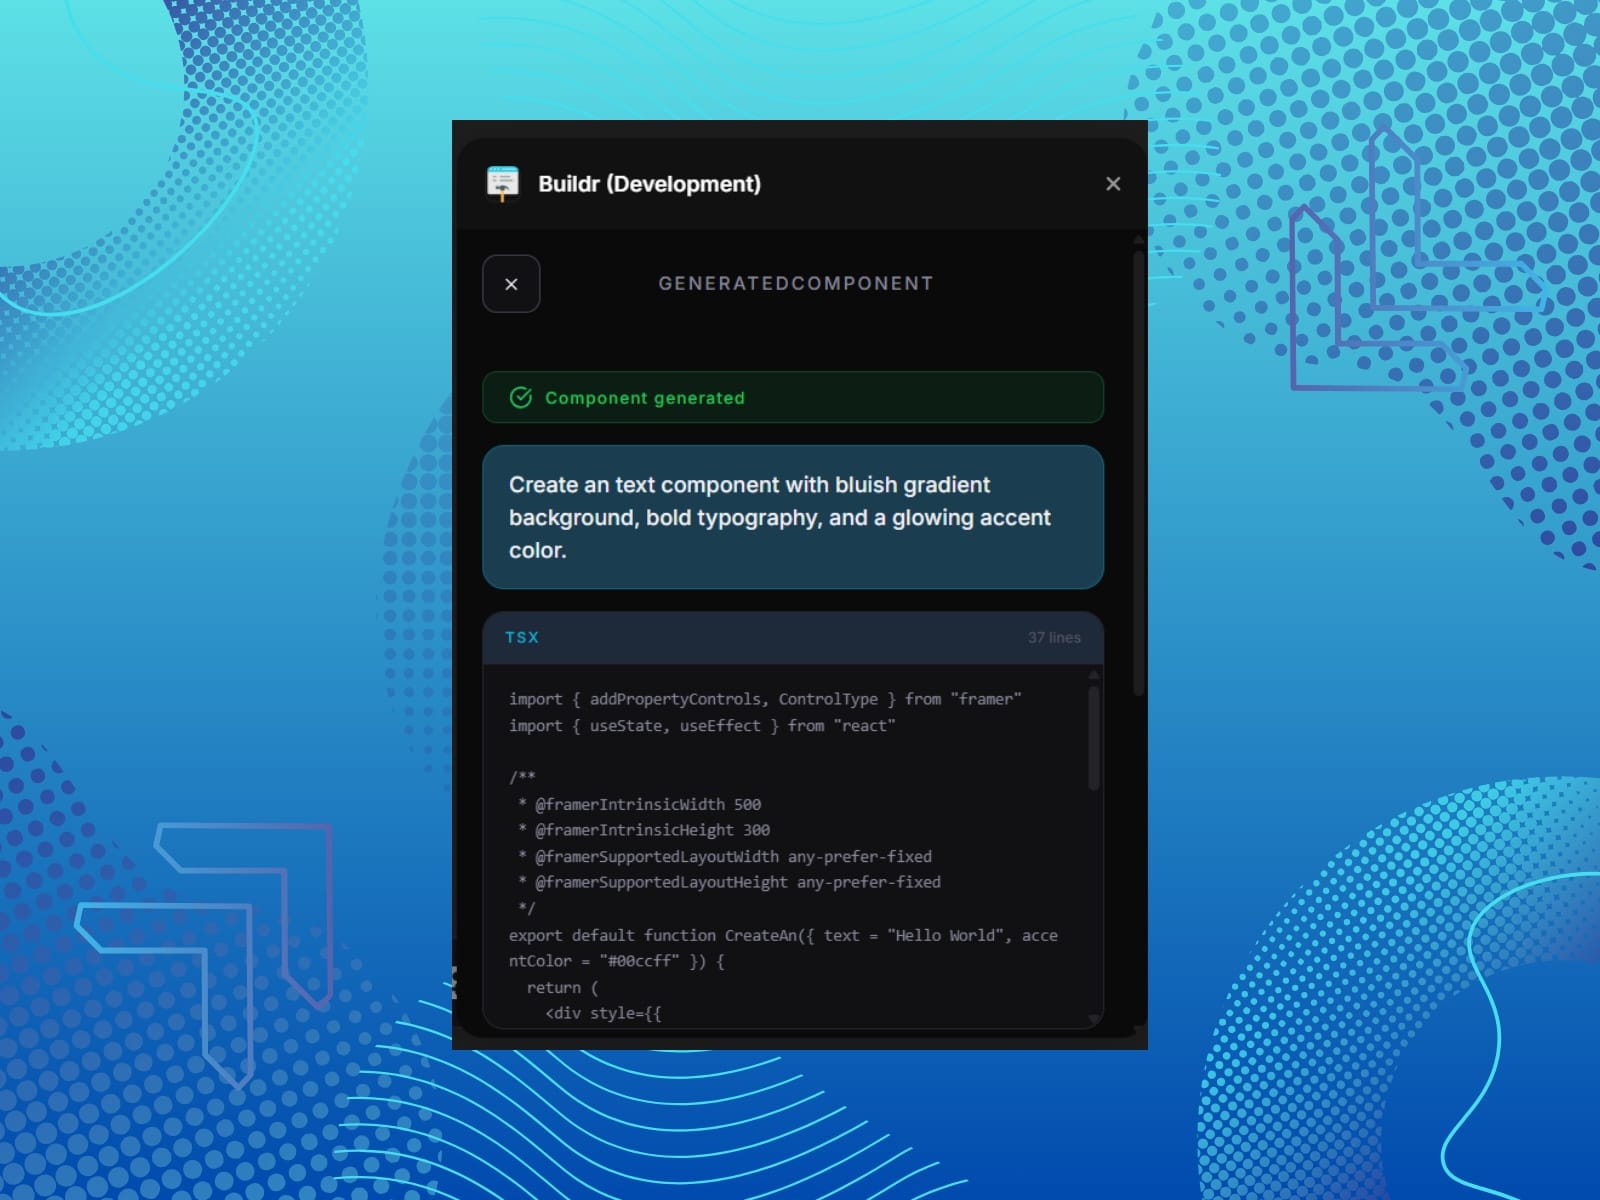Click the "<div style={{" code line
The height and width of the screenshot is (1200, 1600).
click(x=603, y=1013)
